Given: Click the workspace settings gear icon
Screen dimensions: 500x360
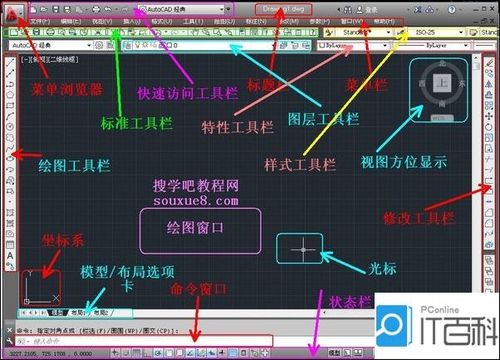Looking at the screenshot, I should (99, 45).
